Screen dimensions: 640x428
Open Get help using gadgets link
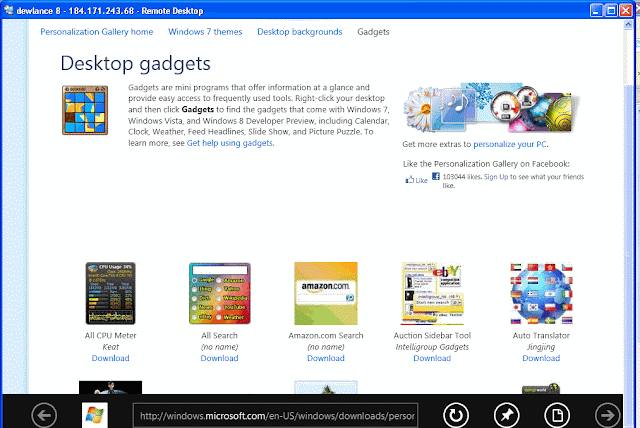(x=229, y=143)
